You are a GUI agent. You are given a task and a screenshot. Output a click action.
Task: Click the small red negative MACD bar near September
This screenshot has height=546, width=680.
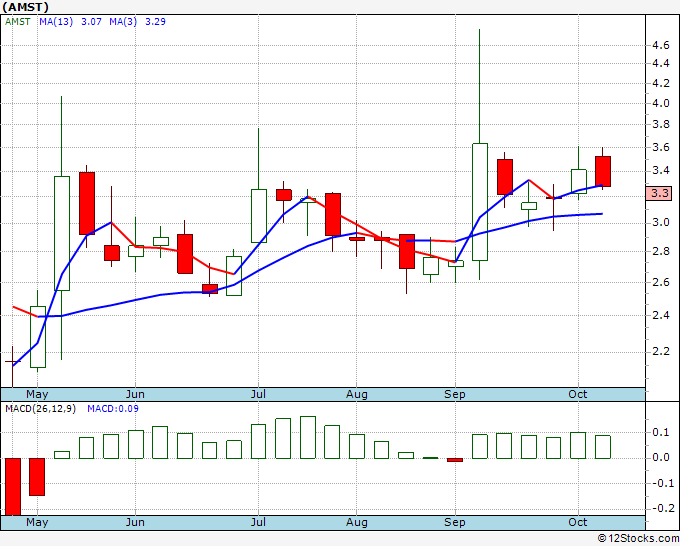click(455, 460)
